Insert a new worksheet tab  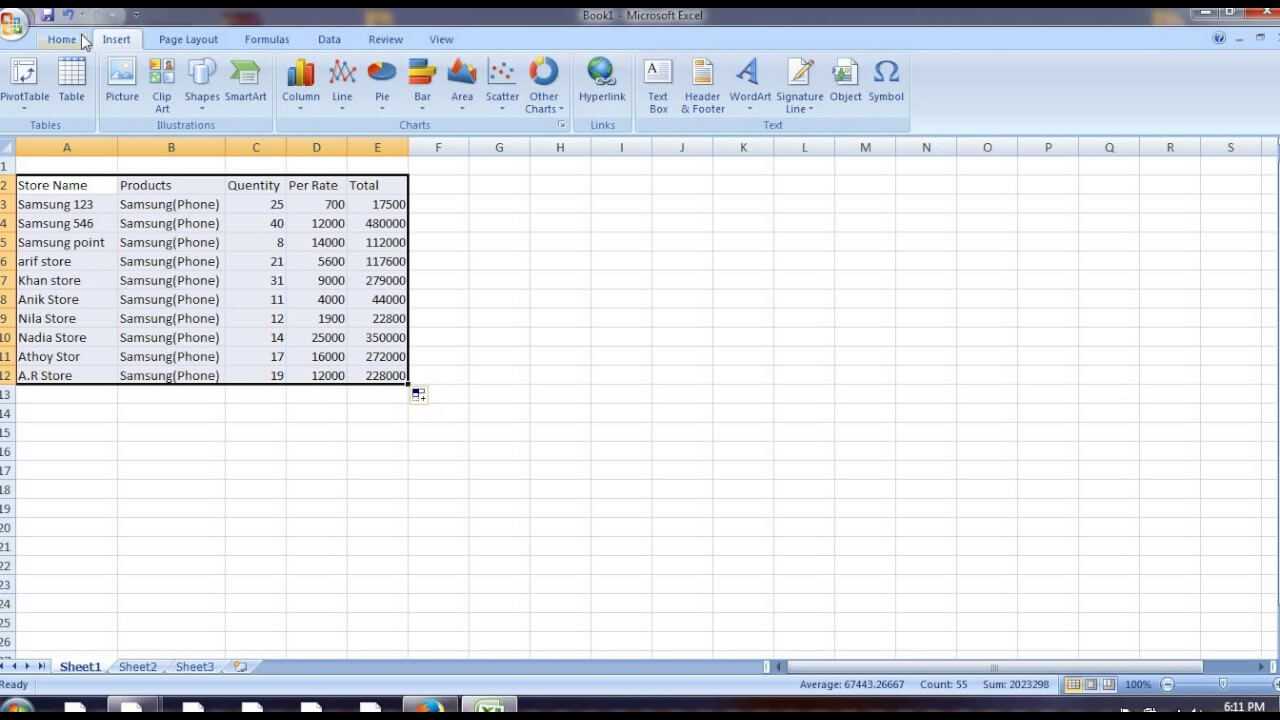(240, 666)
